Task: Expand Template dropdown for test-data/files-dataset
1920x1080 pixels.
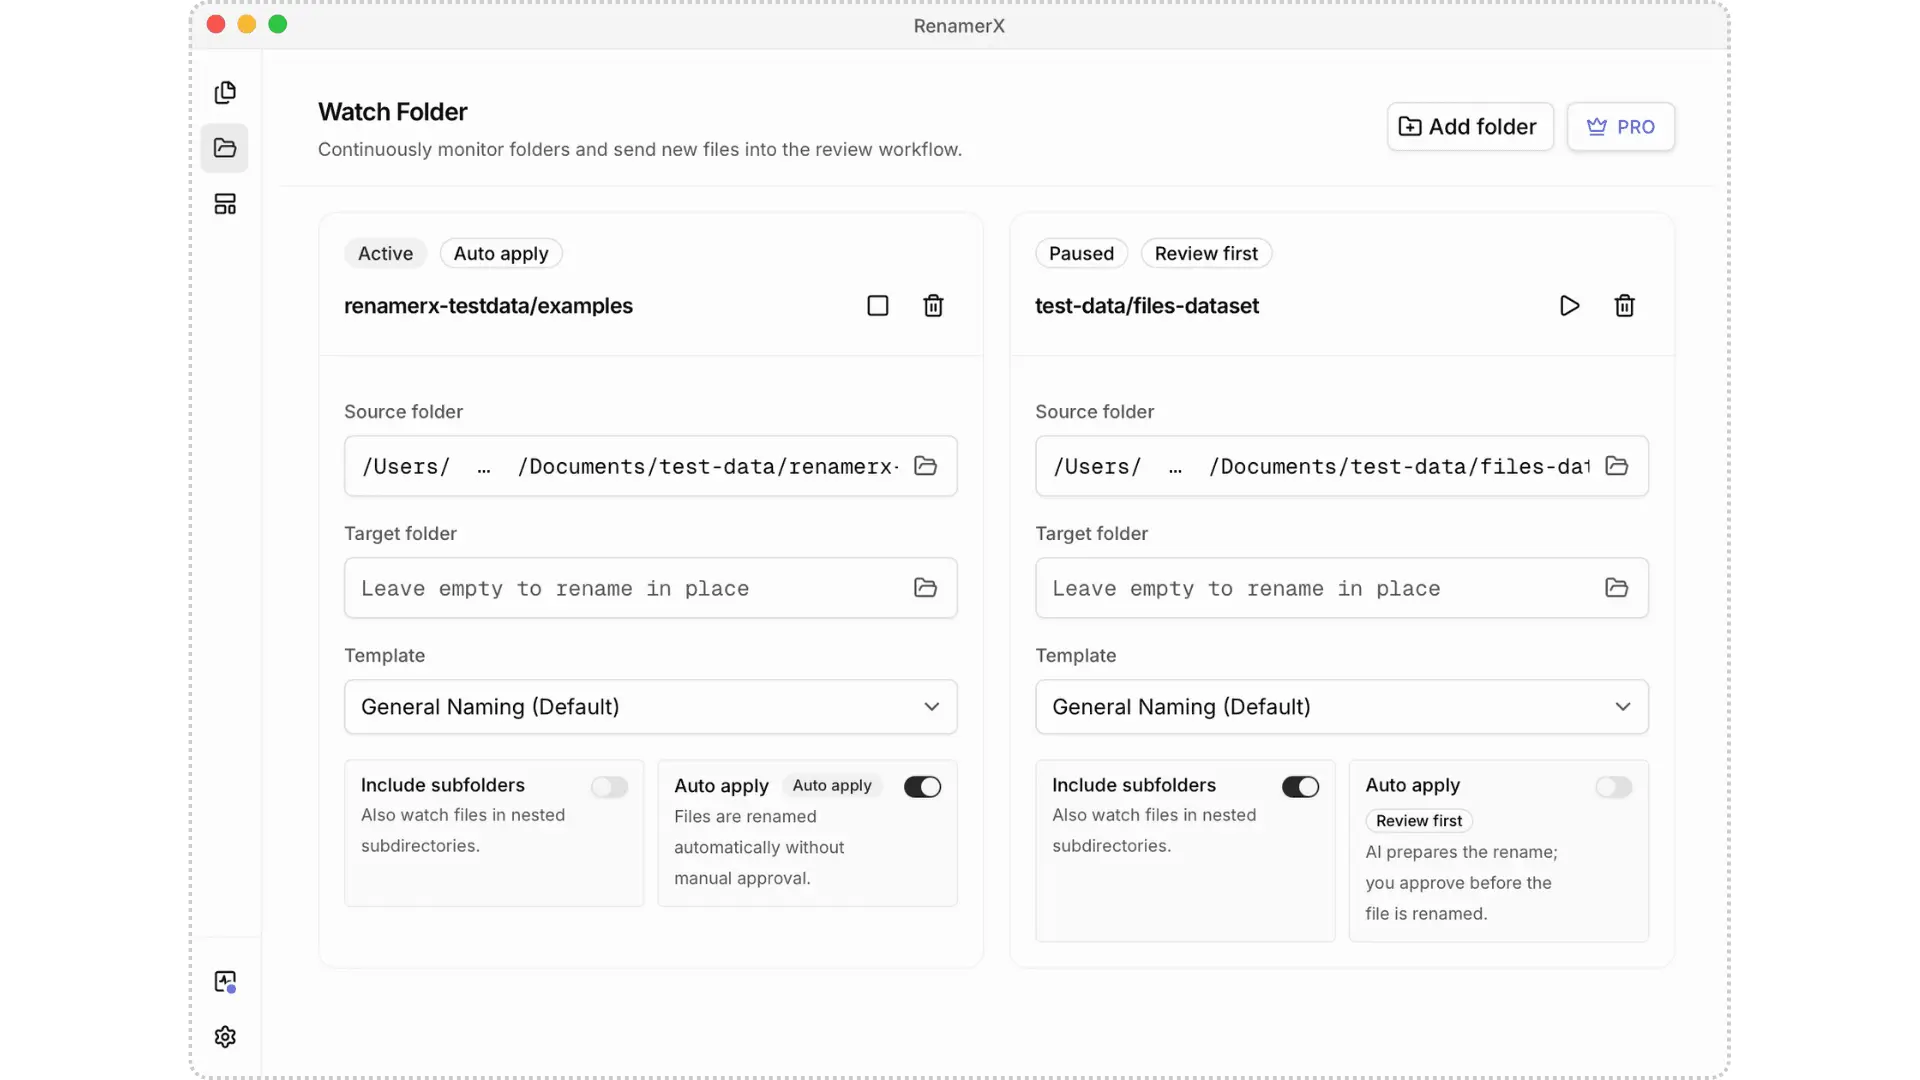Action: [x=1342, y=707]
